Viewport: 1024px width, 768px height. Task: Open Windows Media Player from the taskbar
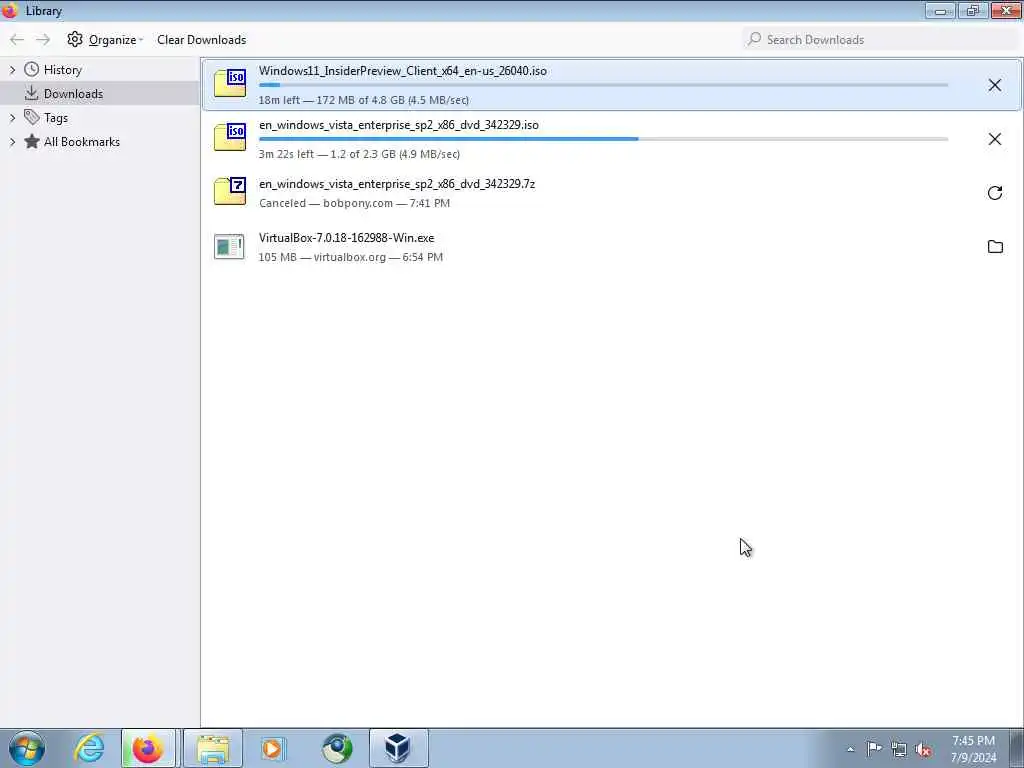coord(272,748)
